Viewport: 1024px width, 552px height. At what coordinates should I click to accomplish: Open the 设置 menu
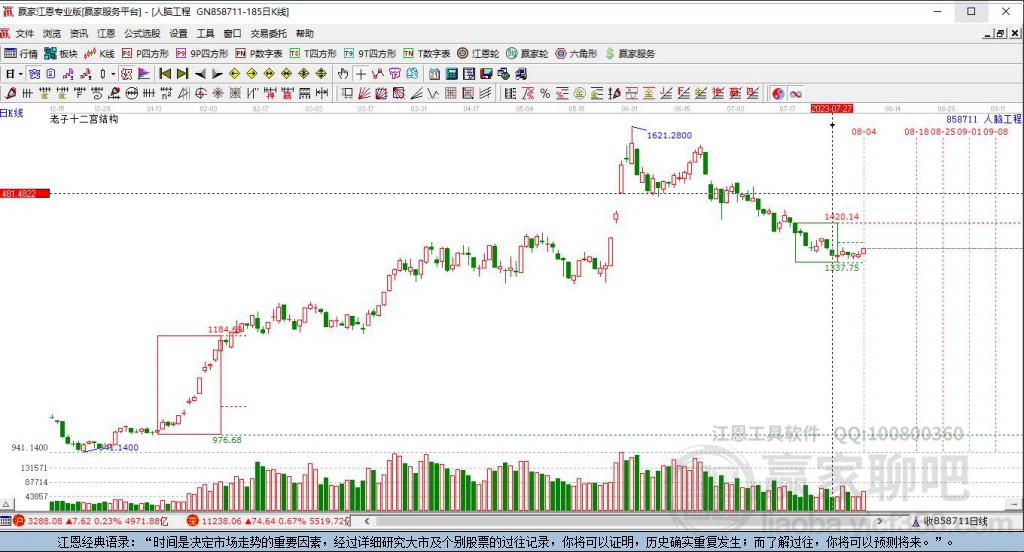[x=178, y=33]
